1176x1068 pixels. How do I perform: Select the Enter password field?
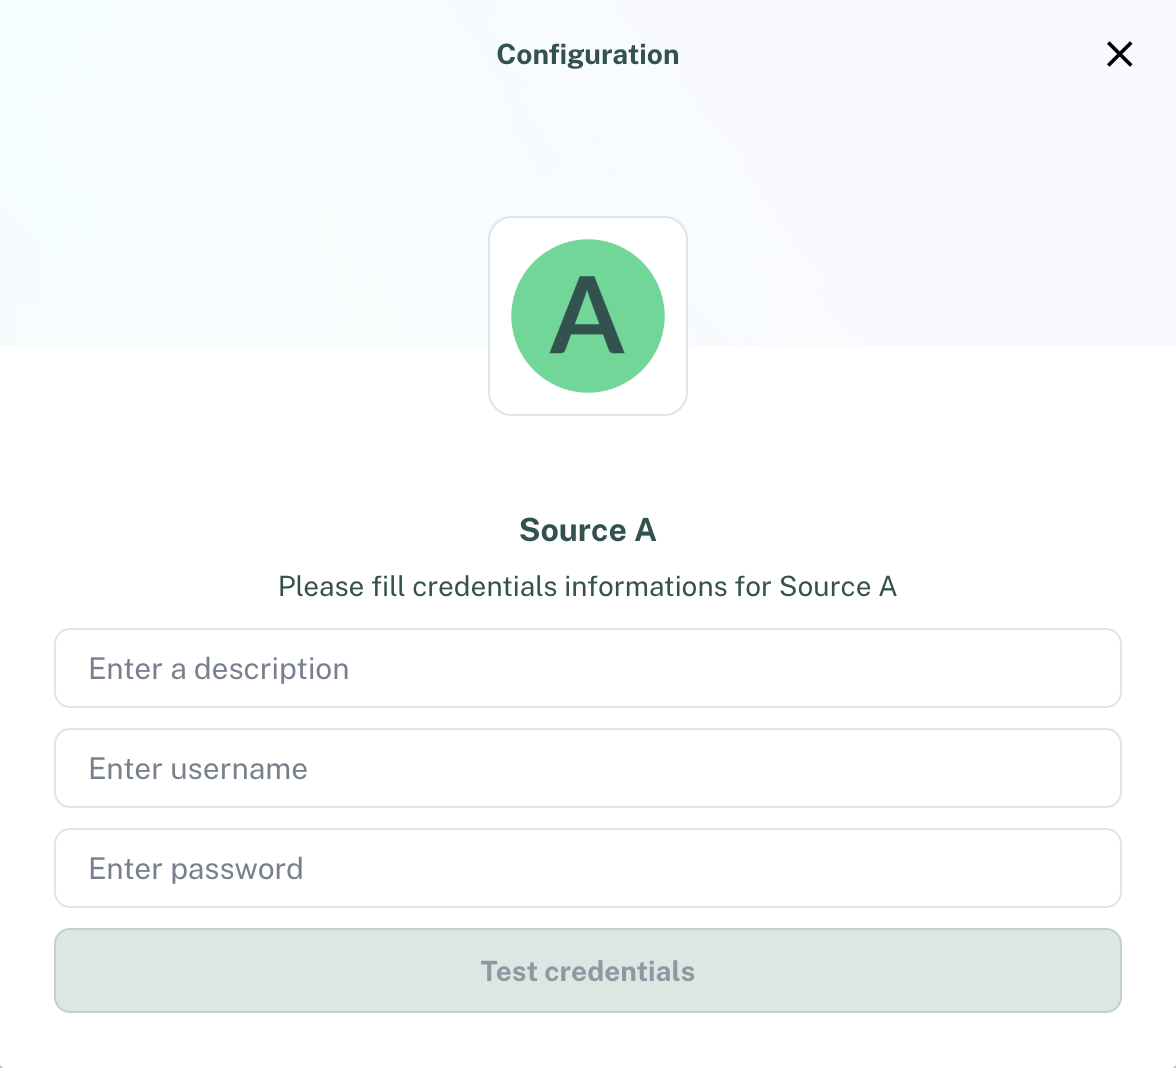pyautogui.click(x=588, y=868)
